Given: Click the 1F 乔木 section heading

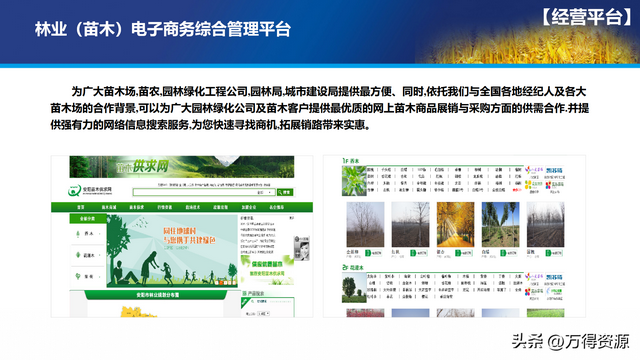Looking at the screenshot, I should click(351, 161).
